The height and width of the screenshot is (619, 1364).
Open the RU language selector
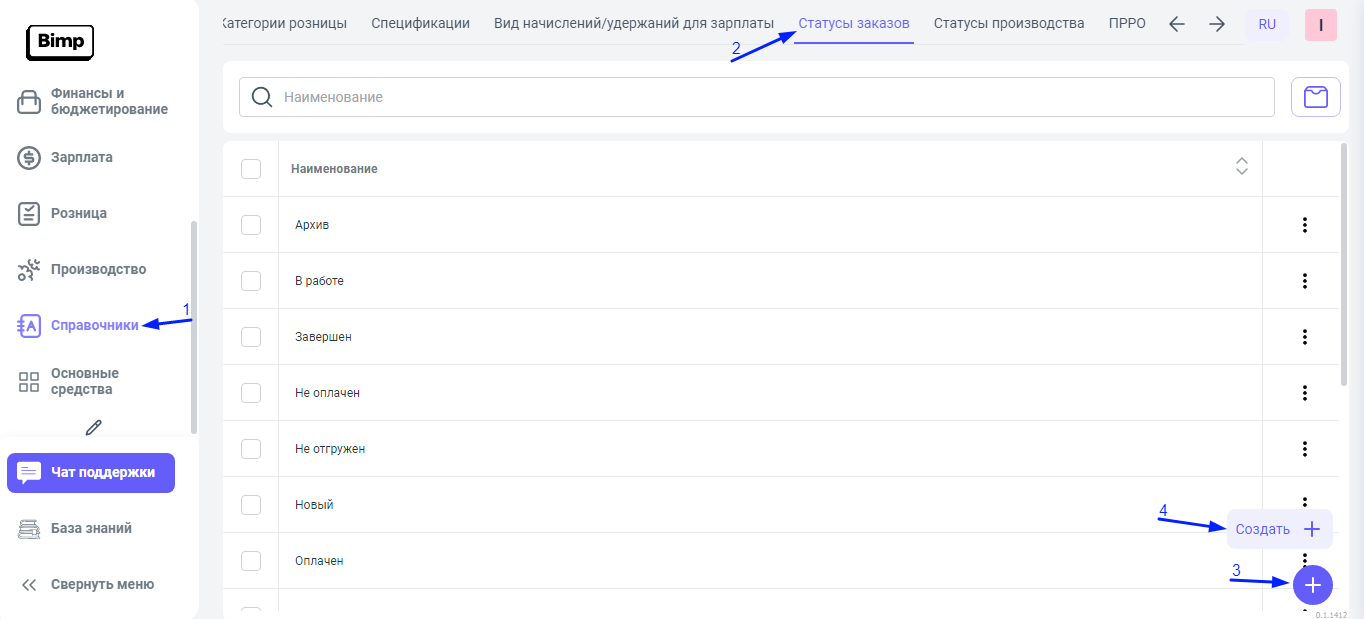point(1267,25)
